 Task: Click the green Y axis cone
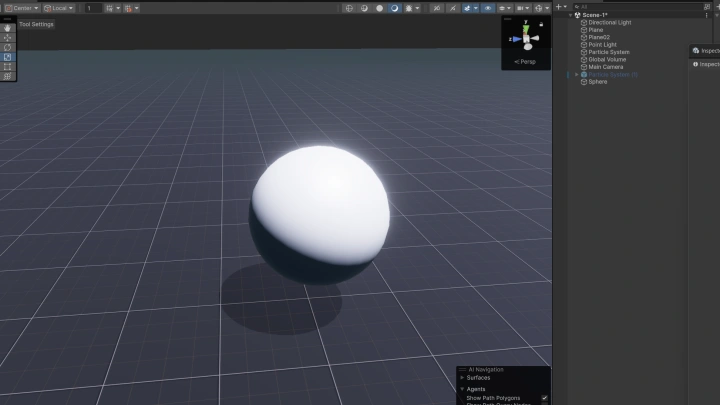coord(526,29)
